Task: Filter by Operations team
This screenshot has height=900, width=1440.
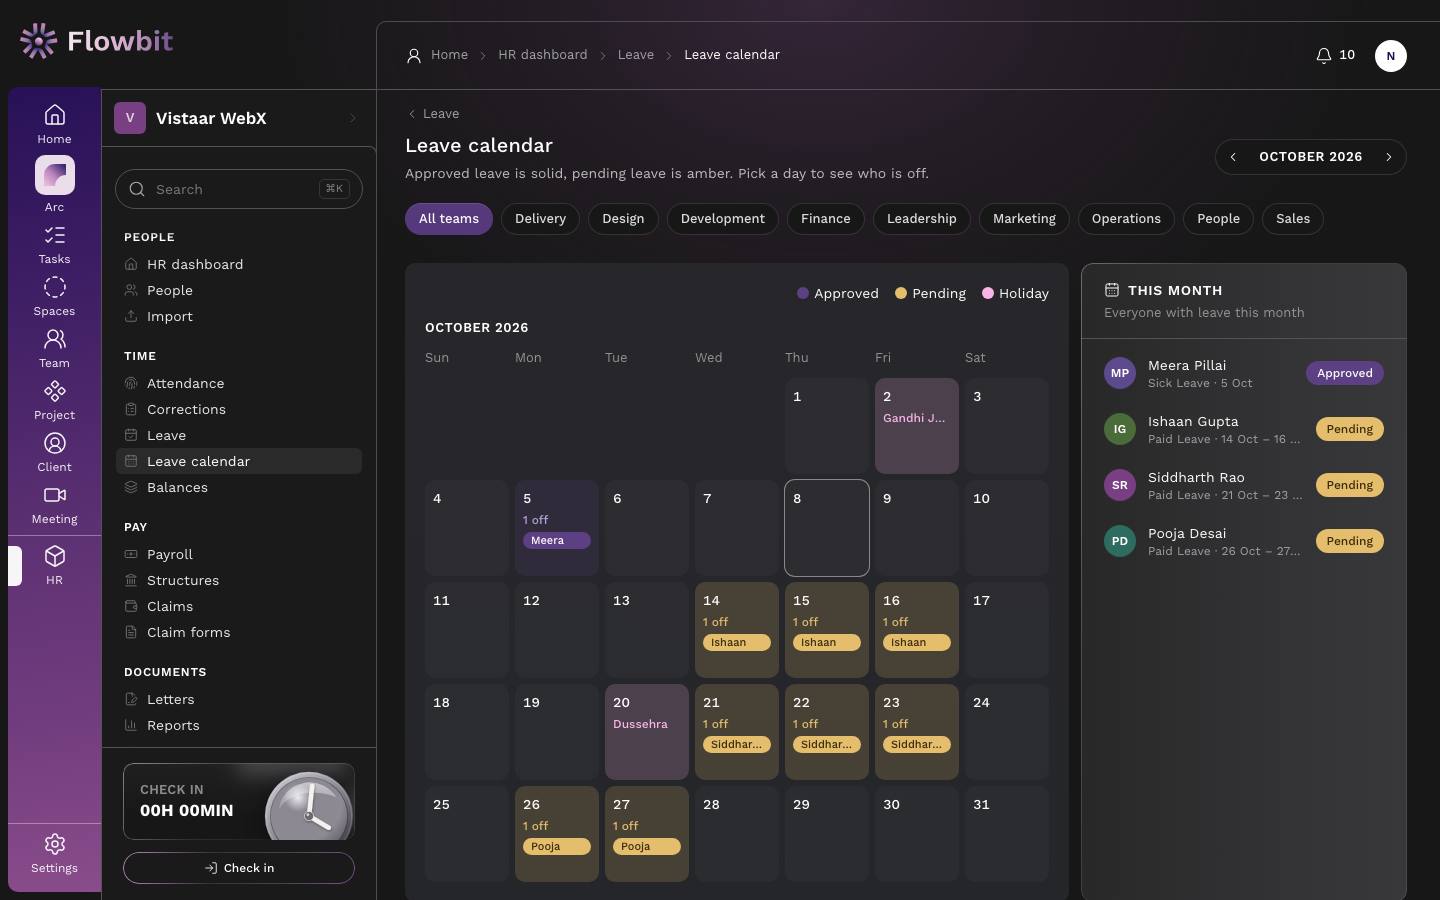Action: 1126,219
